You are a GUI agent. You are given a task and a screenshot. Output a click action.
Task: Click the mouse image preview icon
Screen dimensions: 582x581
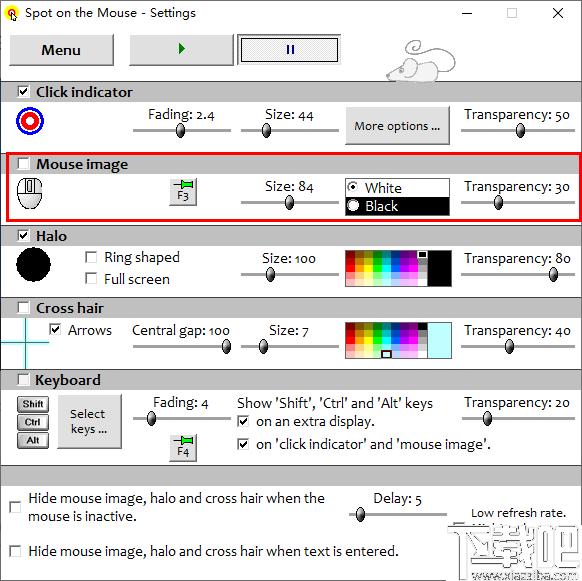point(30,193)
